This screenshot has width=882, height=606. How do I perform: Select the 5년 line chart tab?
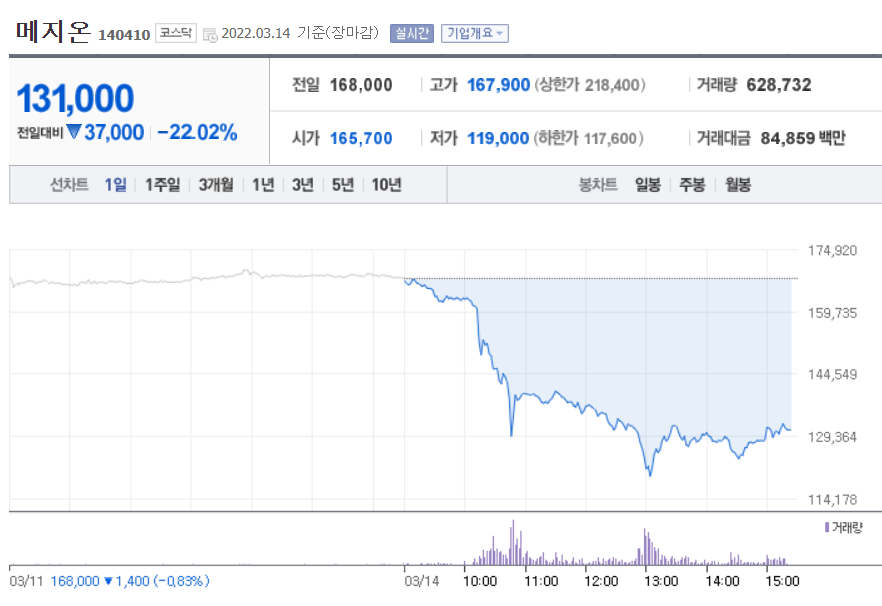point(343,185)
